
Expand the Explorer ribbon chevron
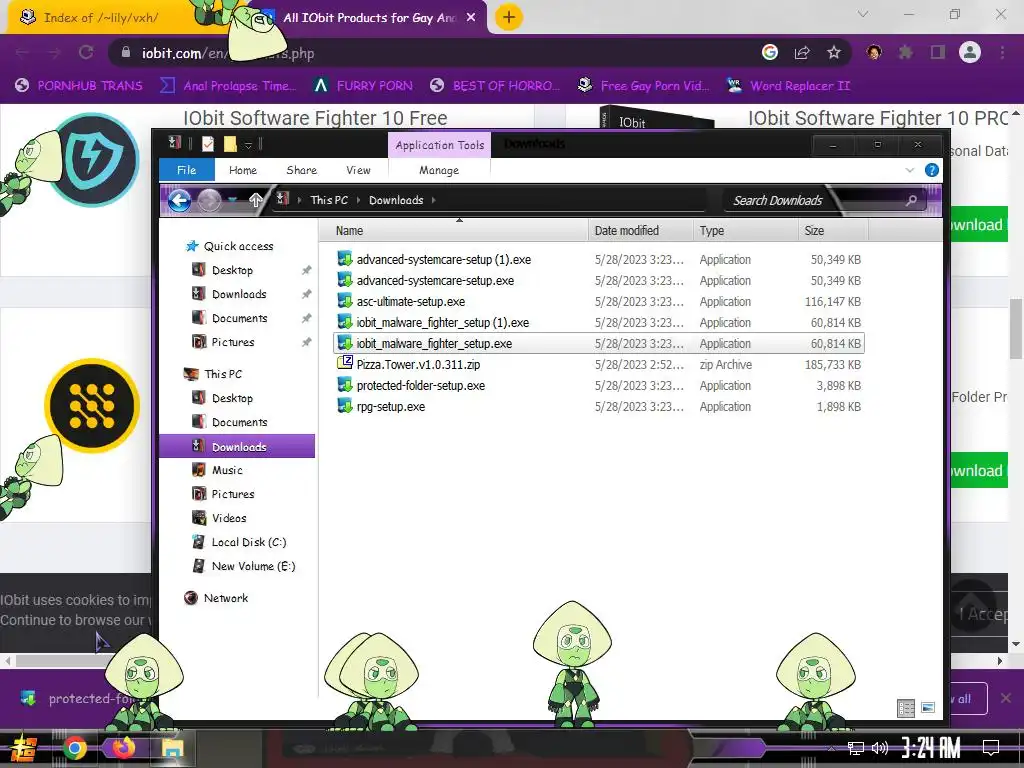click(x=910, y=170)
